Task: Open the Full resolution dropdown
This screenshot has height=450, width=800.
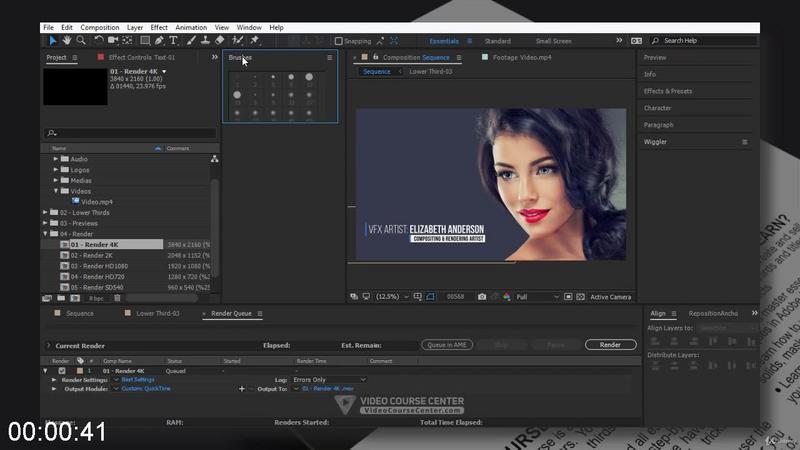Action: pos(538,296)
